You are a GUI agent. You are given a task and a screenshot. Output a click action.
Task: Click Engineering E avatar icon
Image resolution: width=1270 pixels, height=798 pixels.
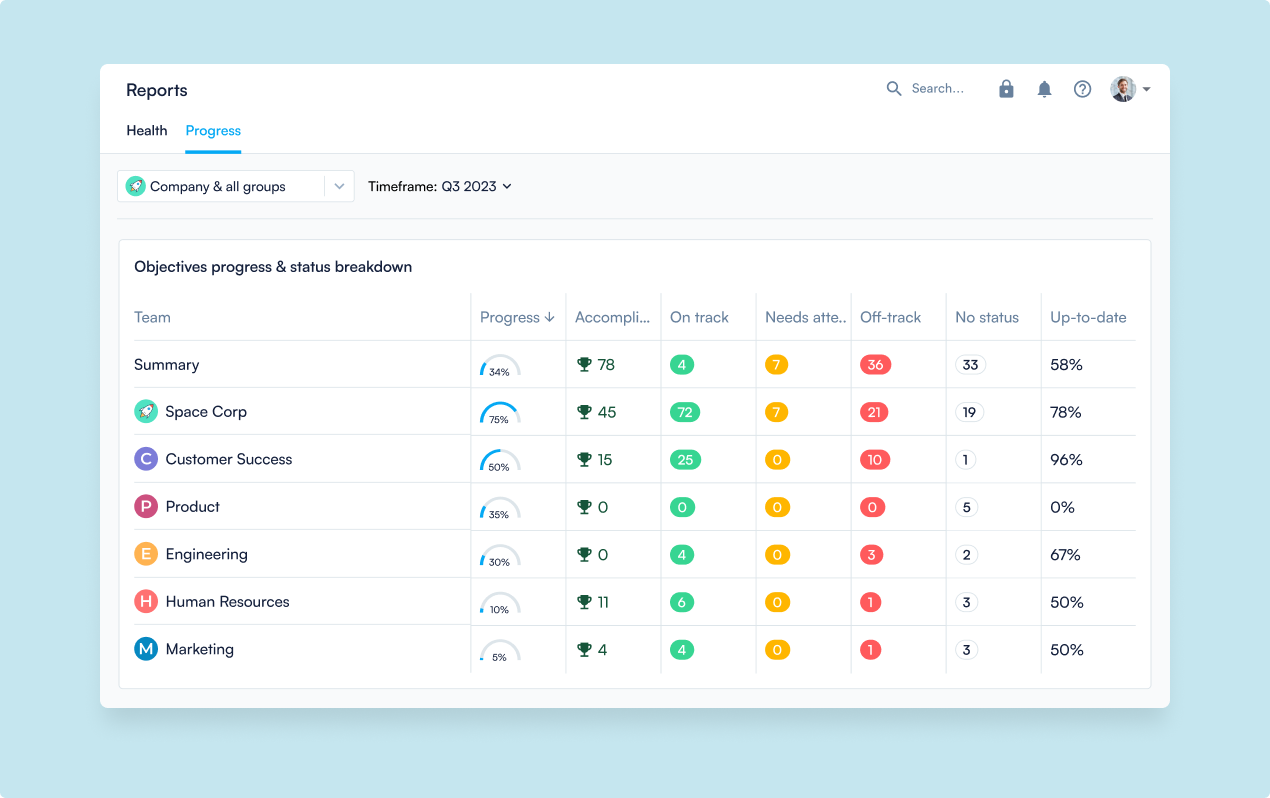[146, 554]
